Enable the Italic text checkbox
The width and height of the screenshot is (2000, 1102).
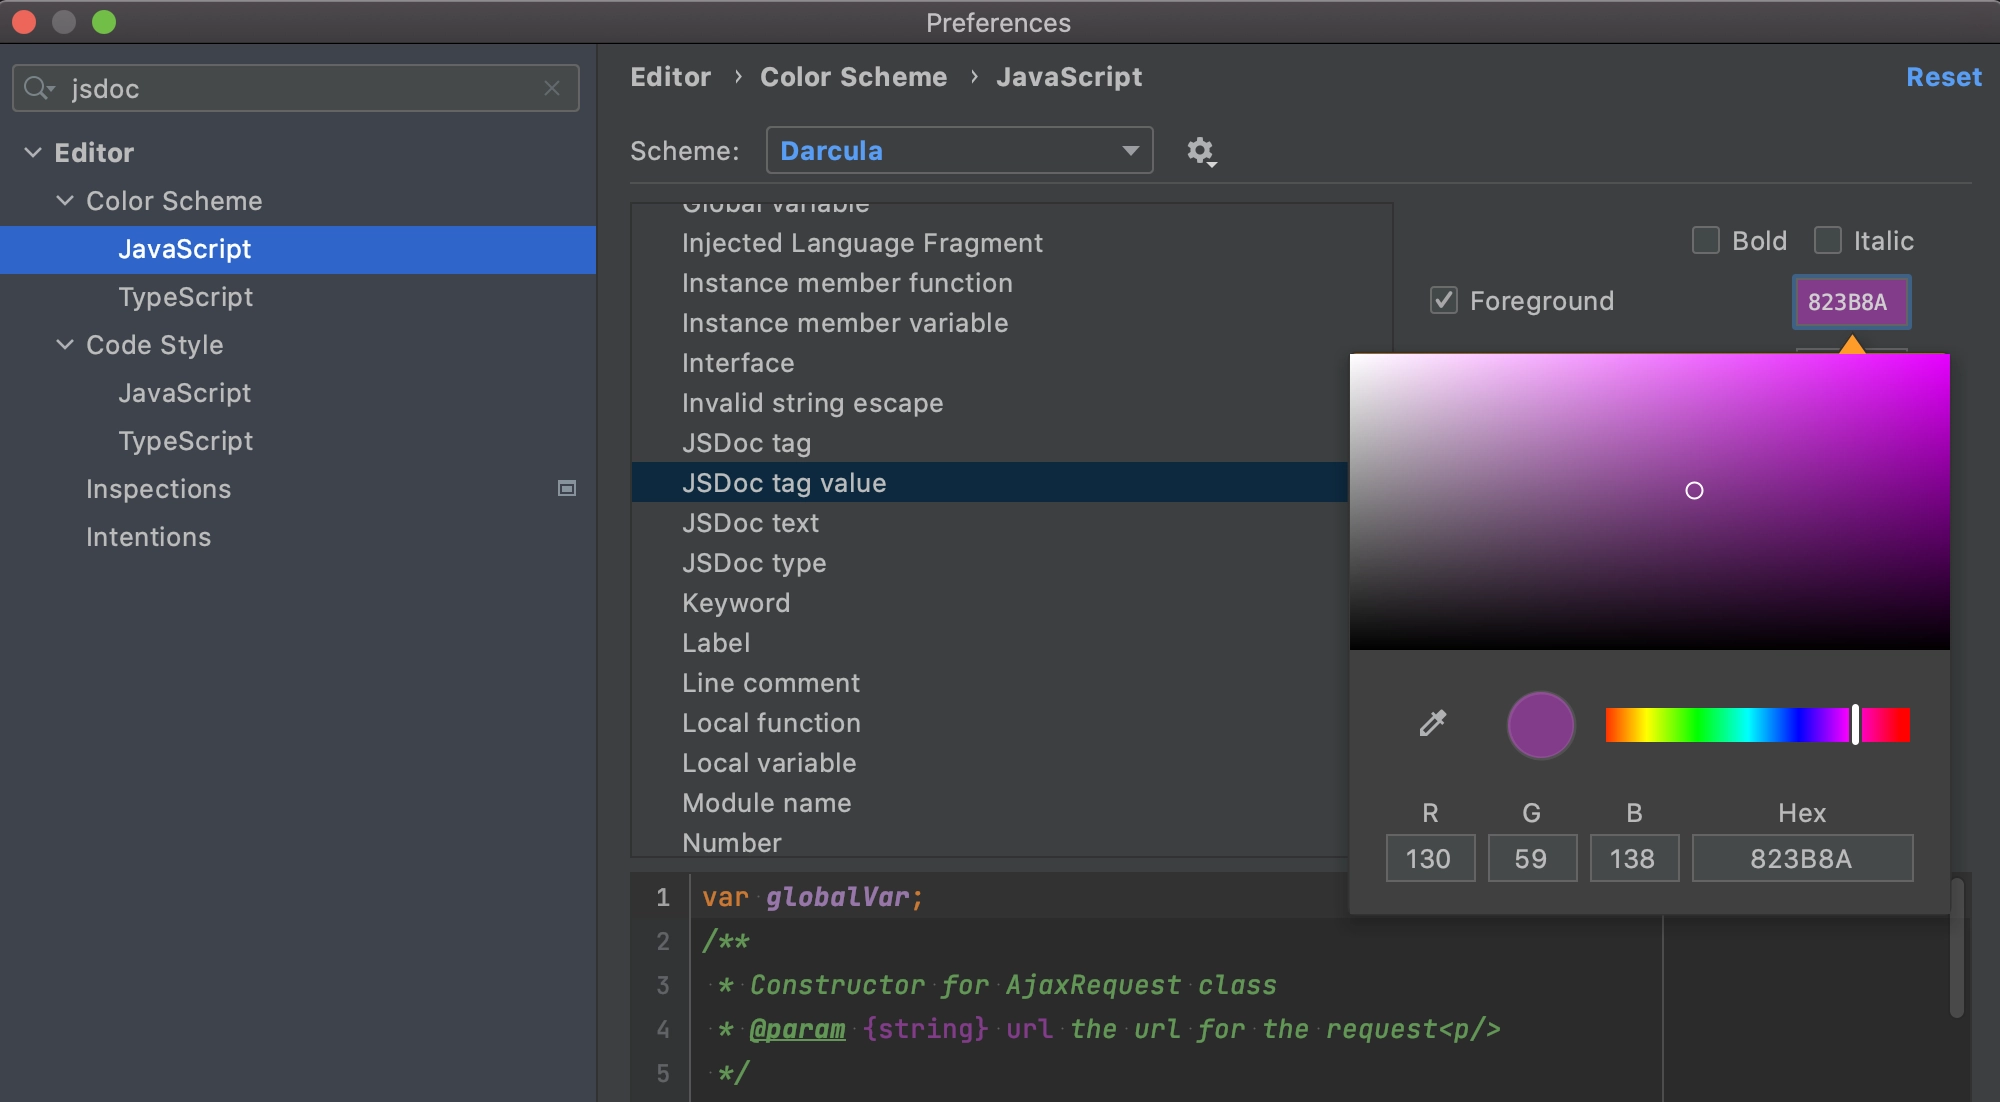coord(1828,240)
